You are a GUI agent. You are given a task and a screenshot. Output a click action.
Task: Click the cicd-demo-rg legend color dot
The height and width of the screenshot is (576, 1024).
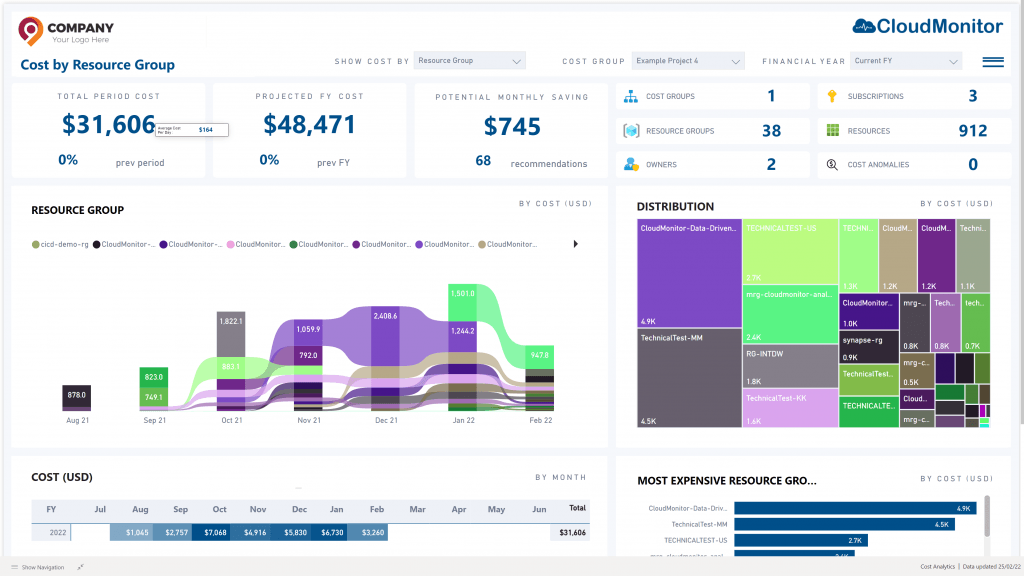coord(35,244)
